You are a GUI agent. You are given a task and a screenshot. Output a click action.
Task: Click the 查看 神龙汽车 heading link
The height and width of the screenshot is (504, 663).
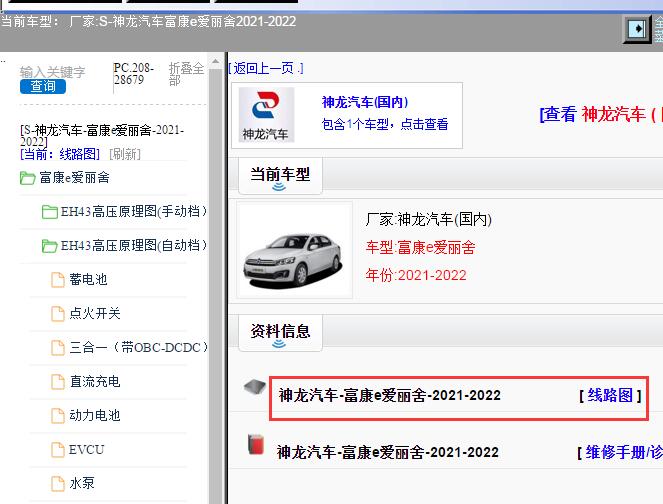coord(600,114)
